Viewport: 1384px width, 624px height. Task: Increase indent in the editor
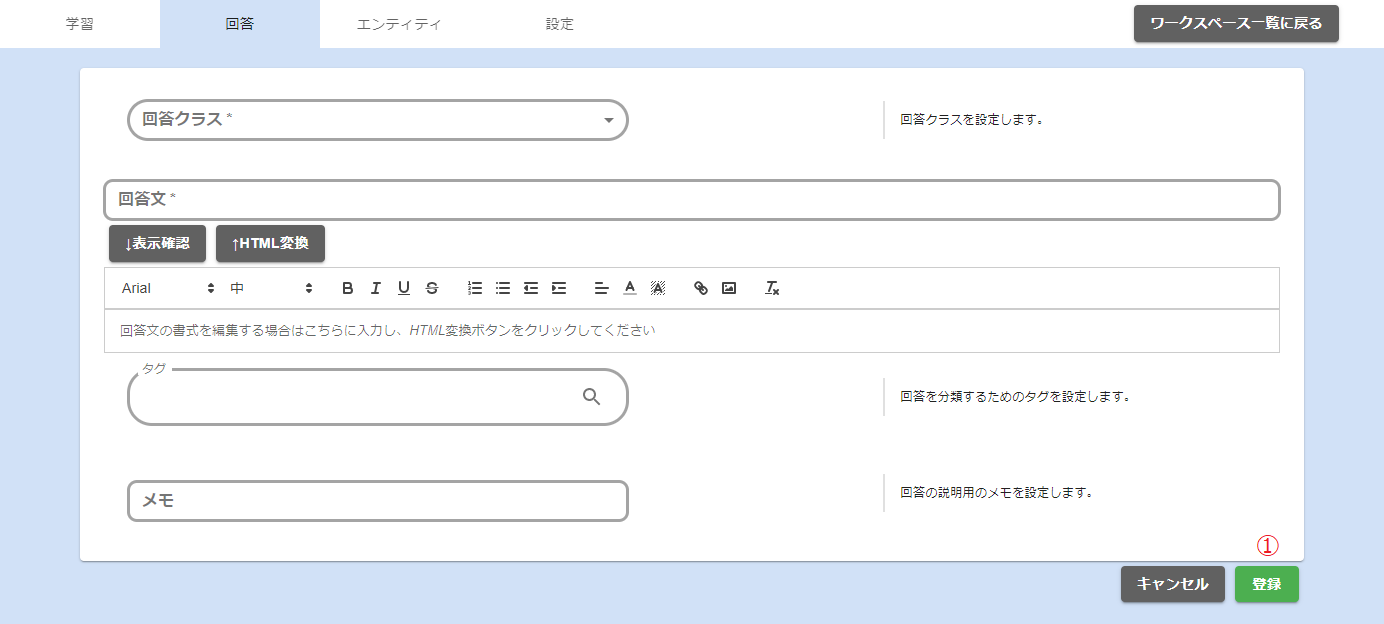point(559,288)
